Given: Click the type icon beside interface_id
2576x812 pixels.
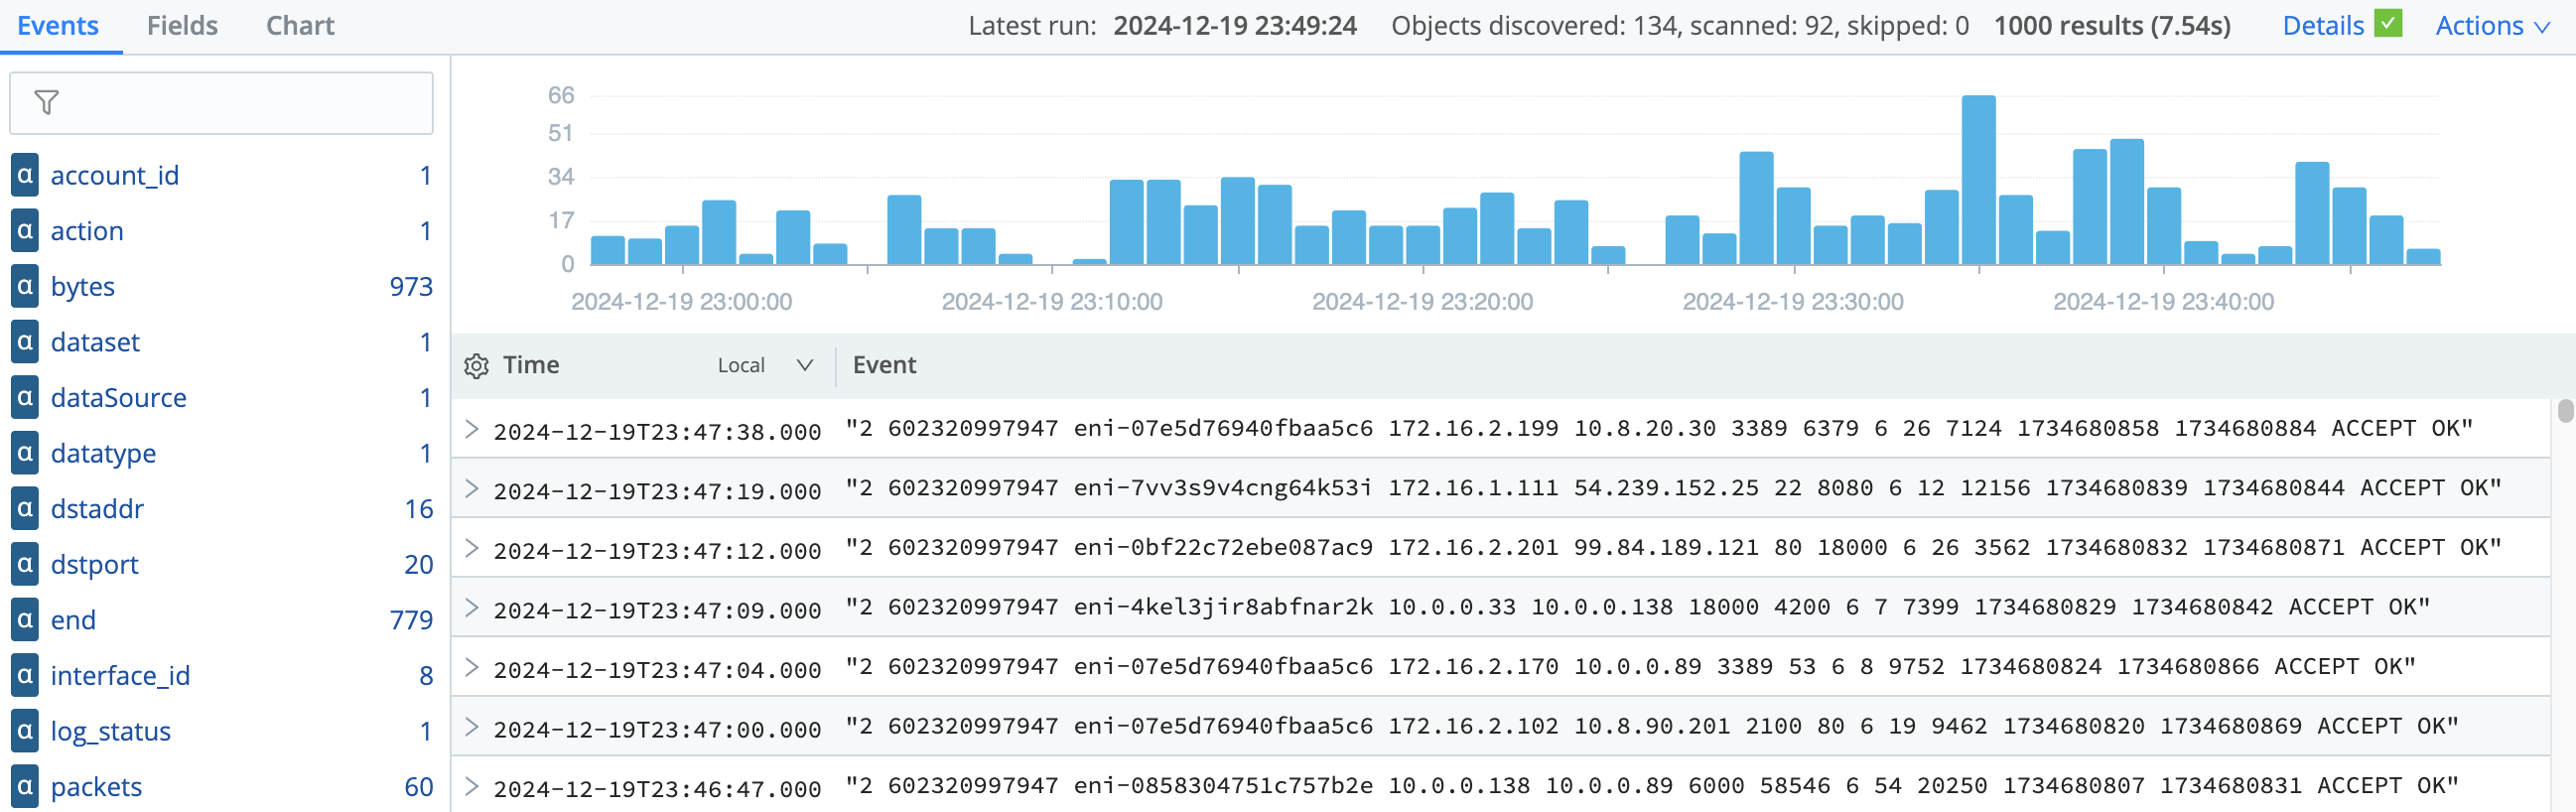Looking at the screenshot, I should pyautogui.click(x=25, y=675).
